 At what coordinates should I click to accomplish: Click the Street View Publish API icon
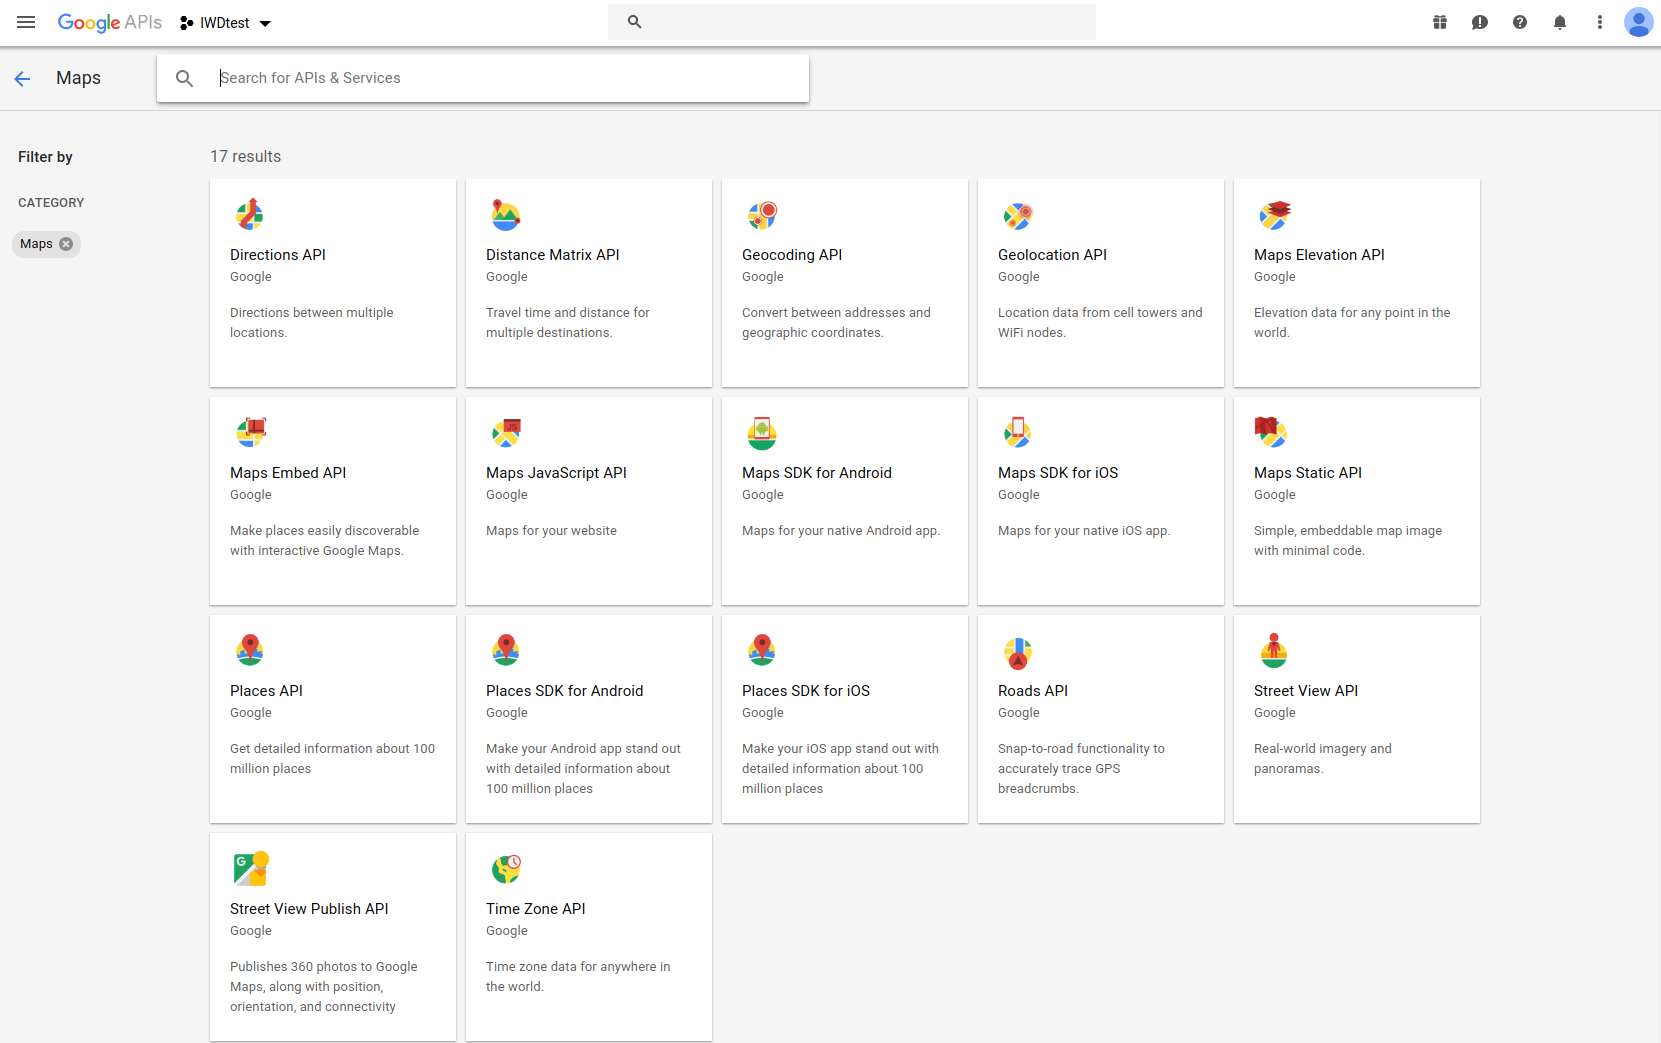point(251,868)
